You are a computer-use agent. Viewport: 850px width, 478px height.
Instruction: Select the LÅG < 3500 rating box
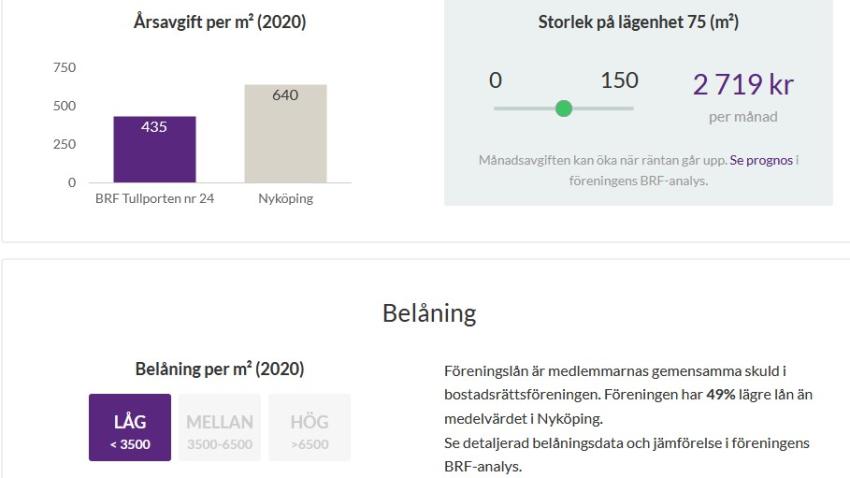pos(130,428)
